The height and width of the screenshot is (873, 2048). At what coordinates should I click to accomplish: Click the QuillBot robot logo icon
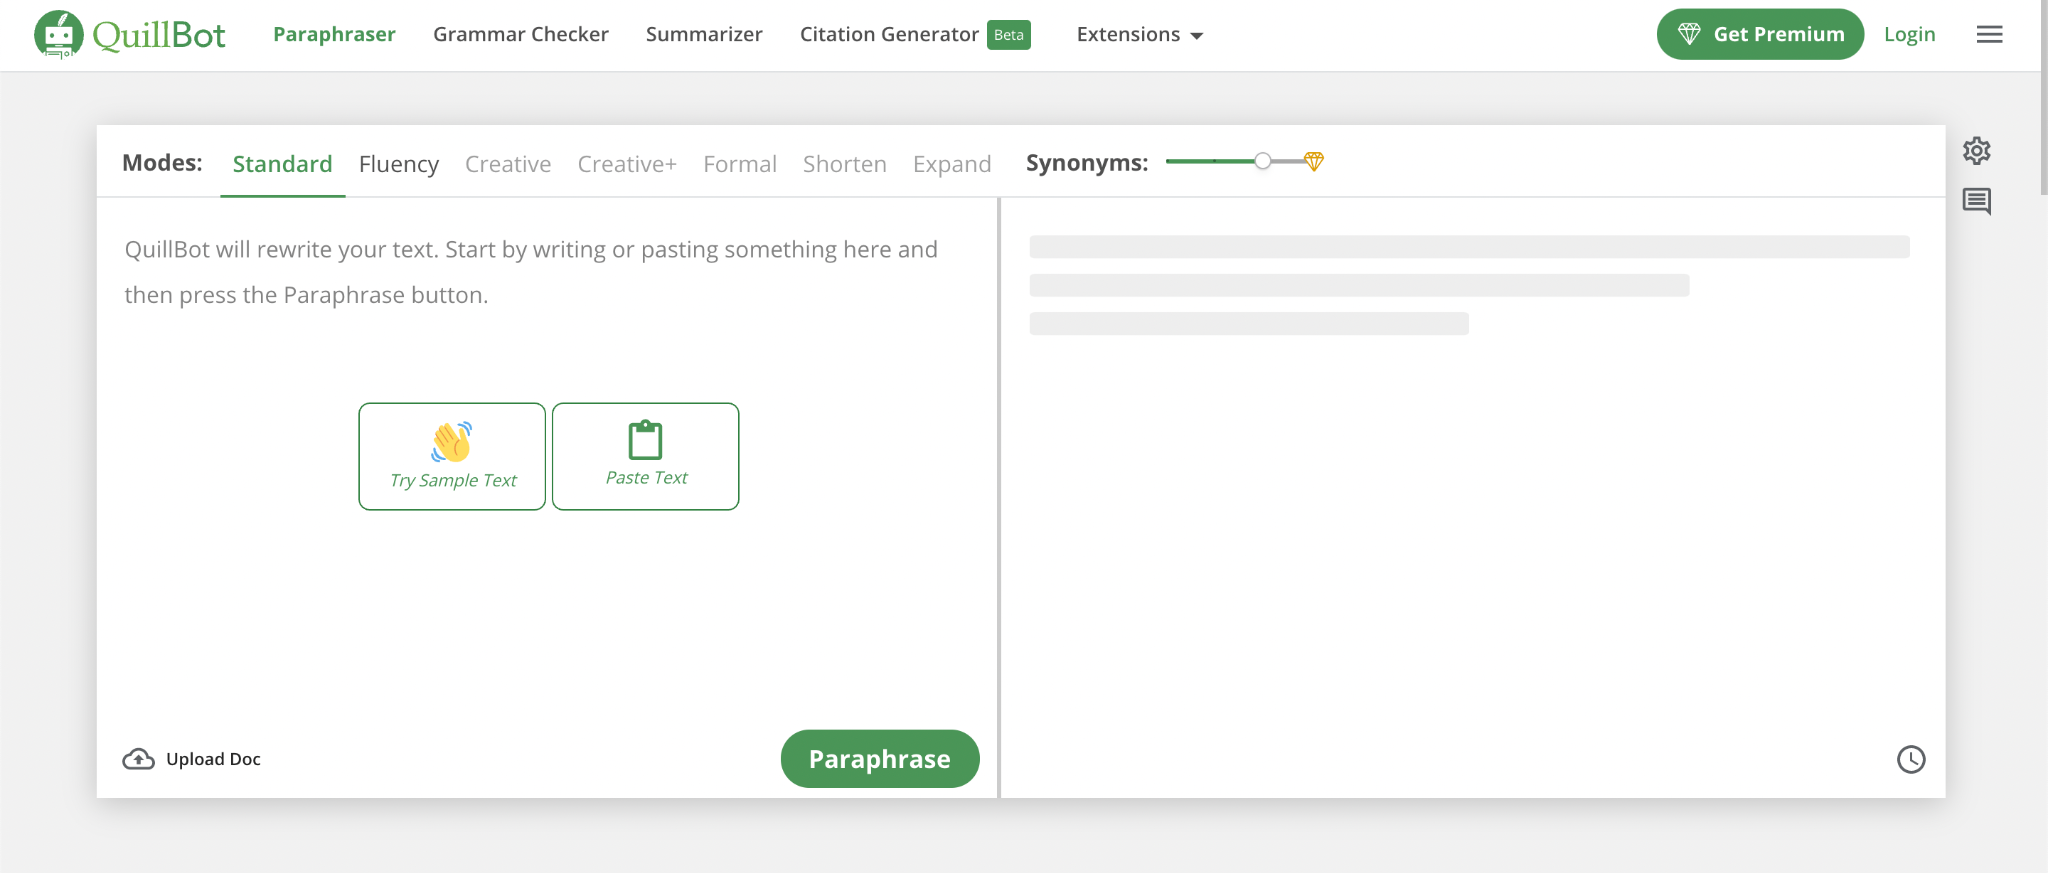coord(58,35)
